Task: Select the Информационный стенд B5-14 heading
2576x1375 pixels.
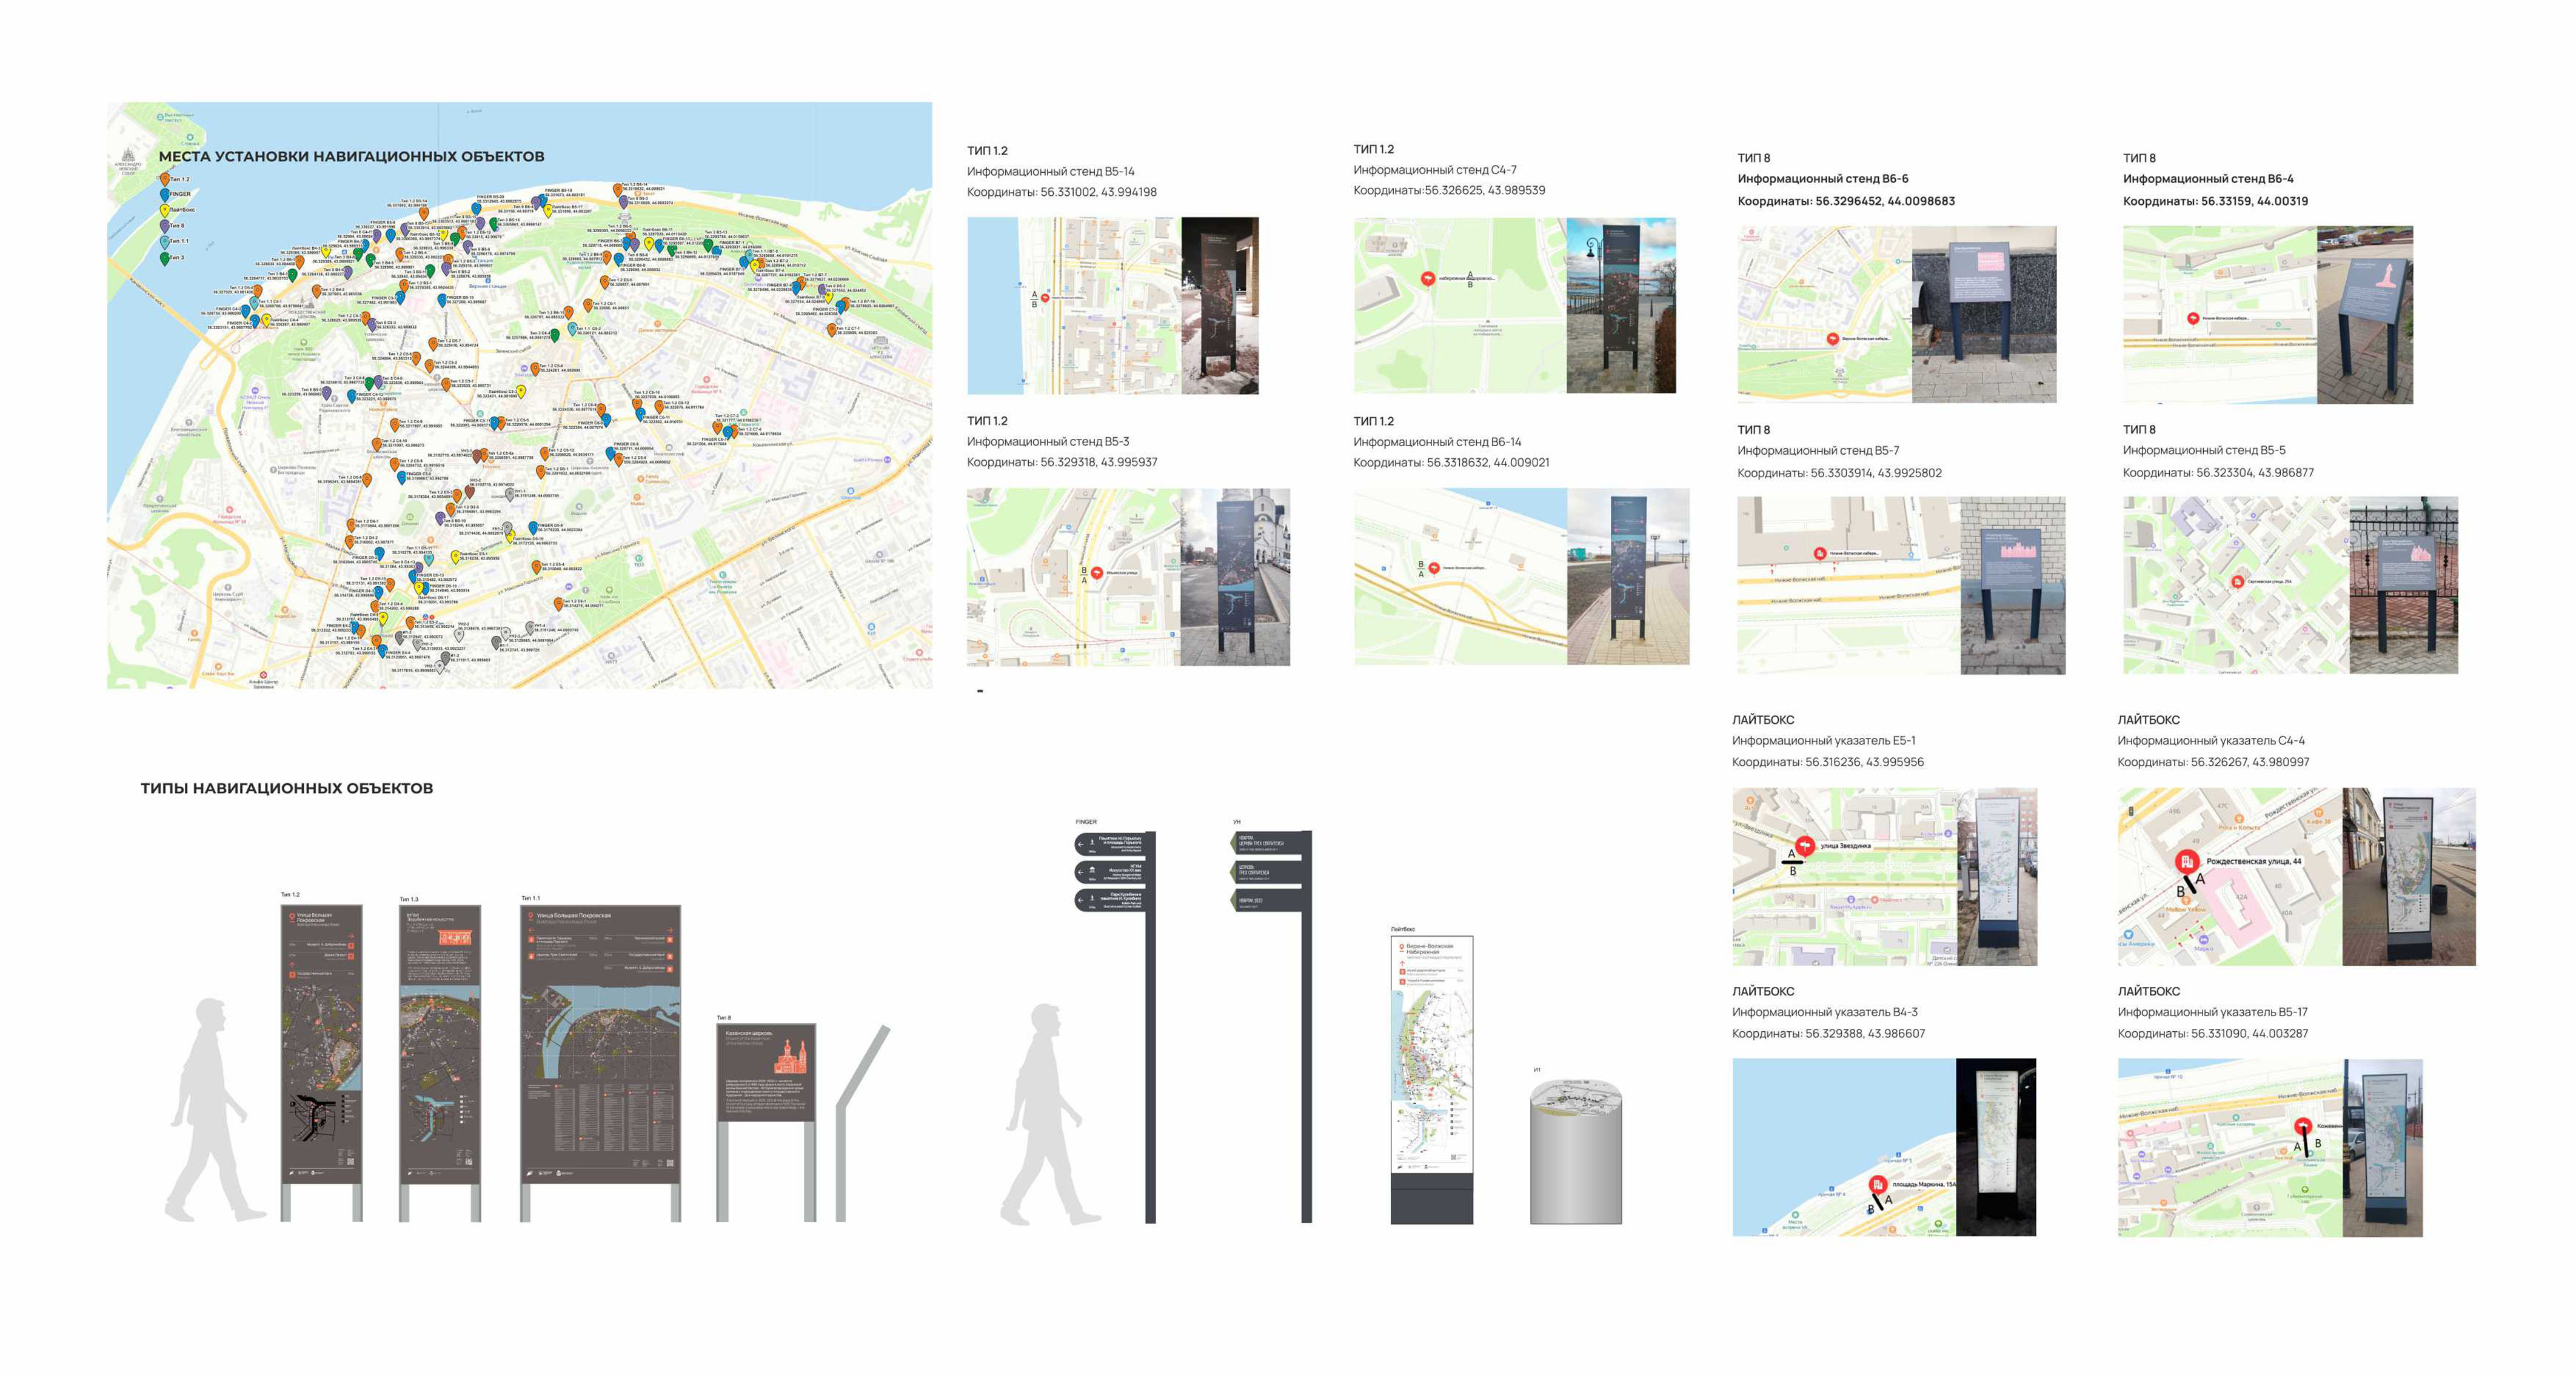Action: click(x=1050, y=171)
